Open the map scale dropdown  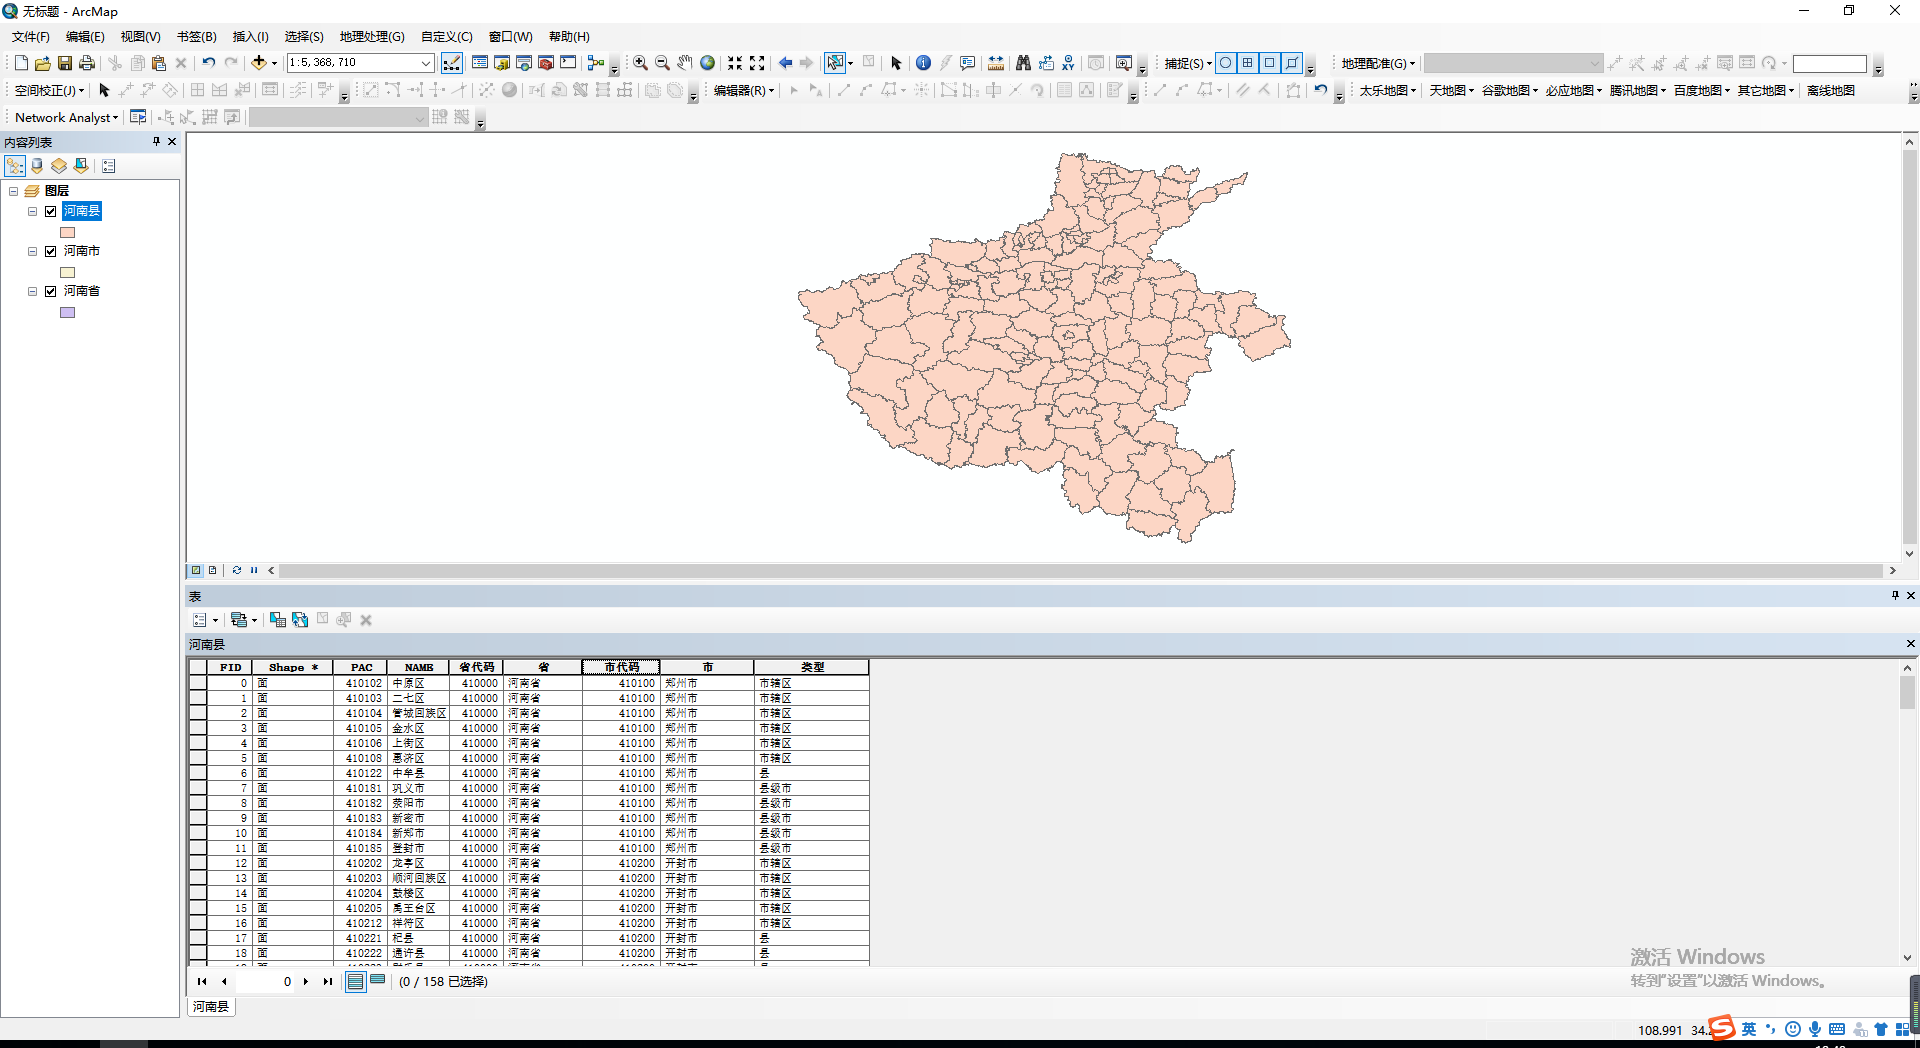pyautogui.click(x=425, y=63)
